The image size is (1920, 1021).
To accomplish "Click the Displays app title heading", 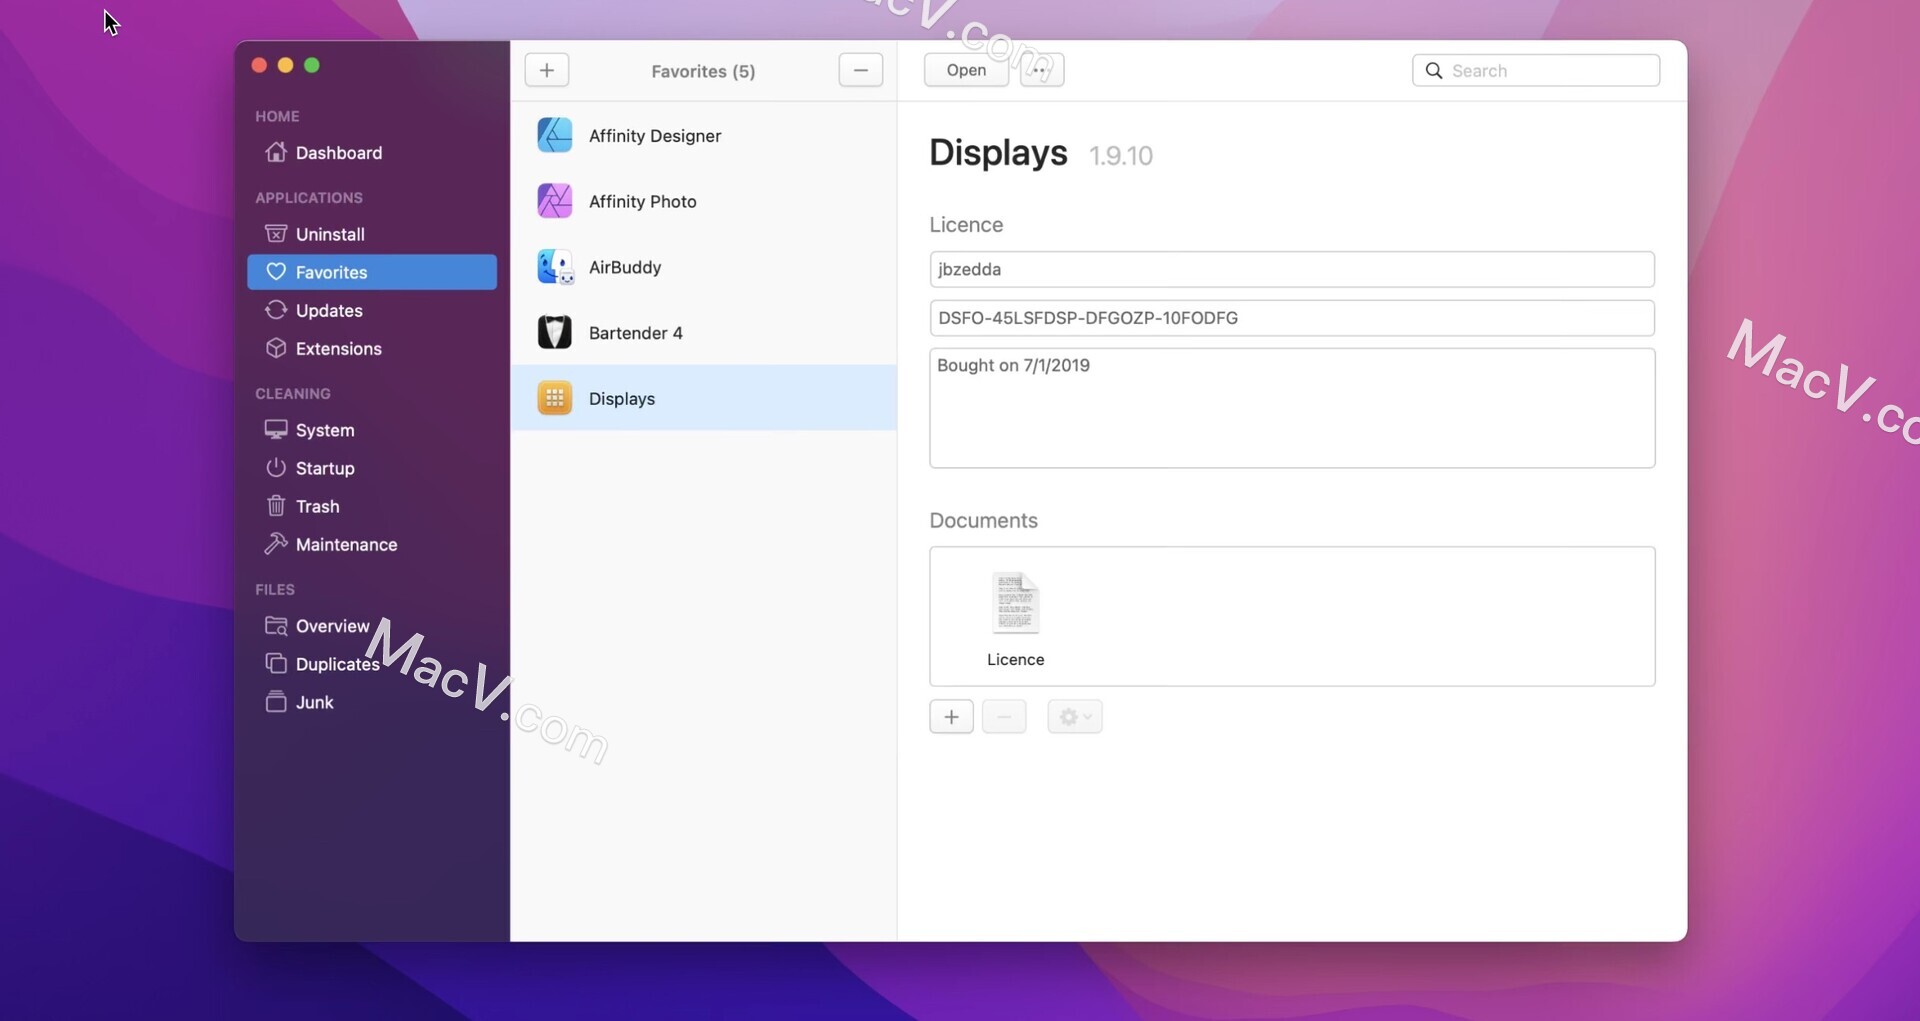I will [x=998, y=153].
